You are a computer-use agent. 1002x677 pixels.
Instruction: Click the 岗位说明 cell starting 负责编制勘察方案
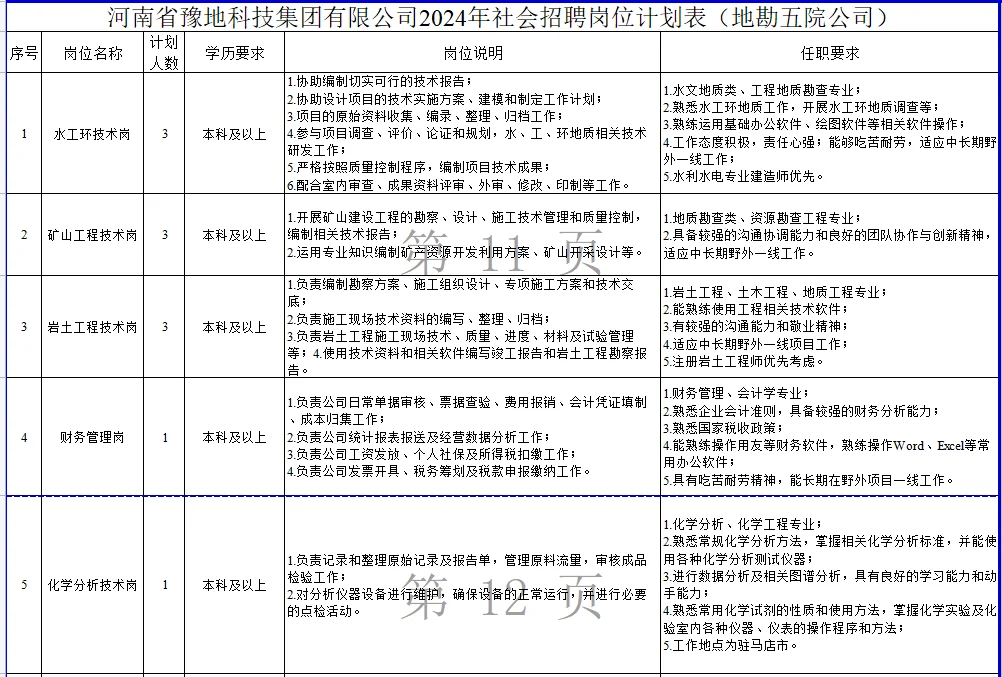pos(473,327)
